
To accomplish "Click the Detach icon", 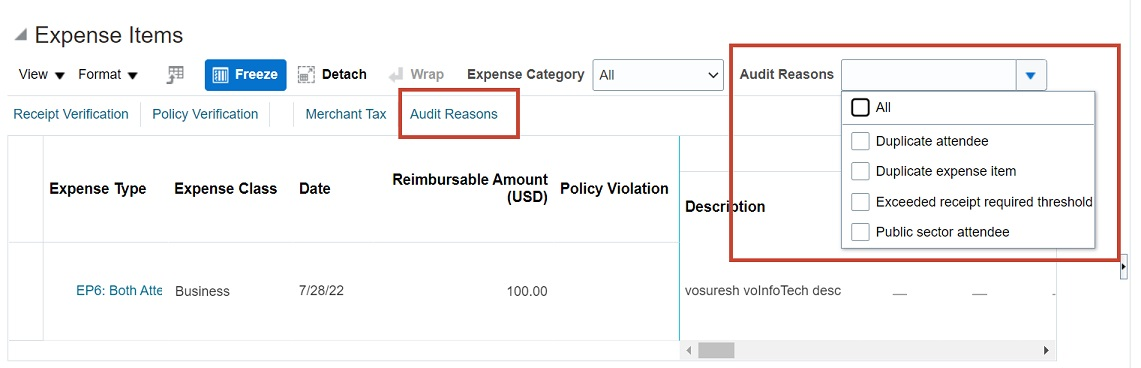I will [x=306, y=75].
